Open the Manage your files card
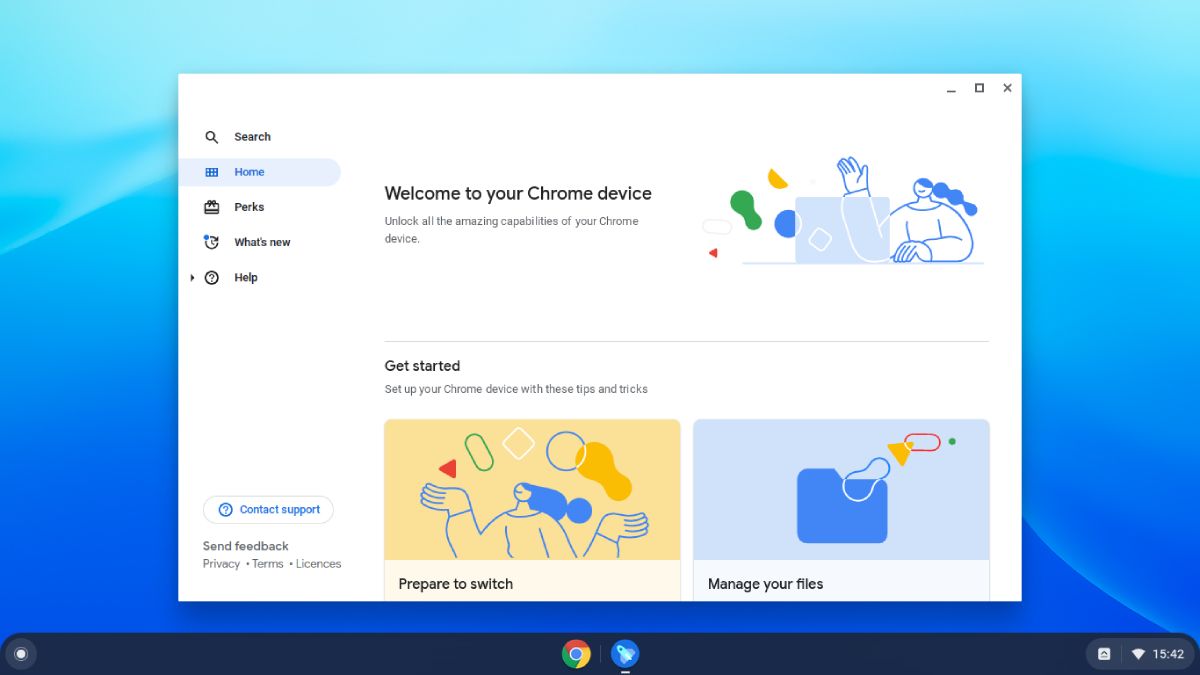Image resolution: width=1200 pixels, height=675 pixels. click(x=841, y=500)
